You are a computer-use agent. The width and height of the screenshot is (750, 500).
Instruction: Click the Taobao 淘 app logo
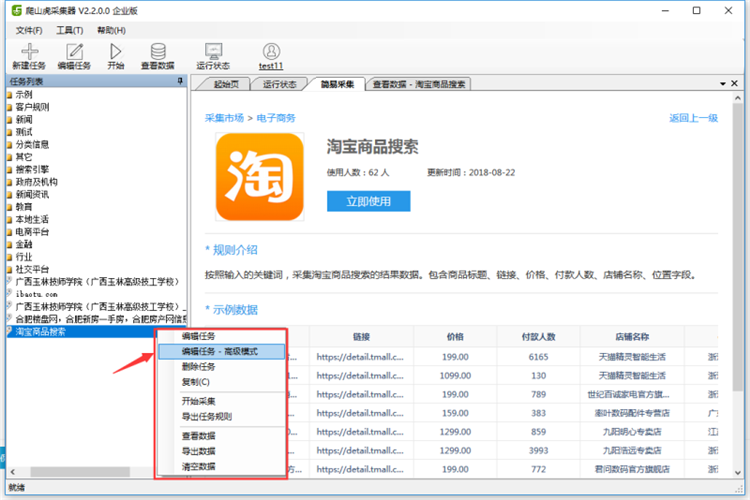(260, 177)
